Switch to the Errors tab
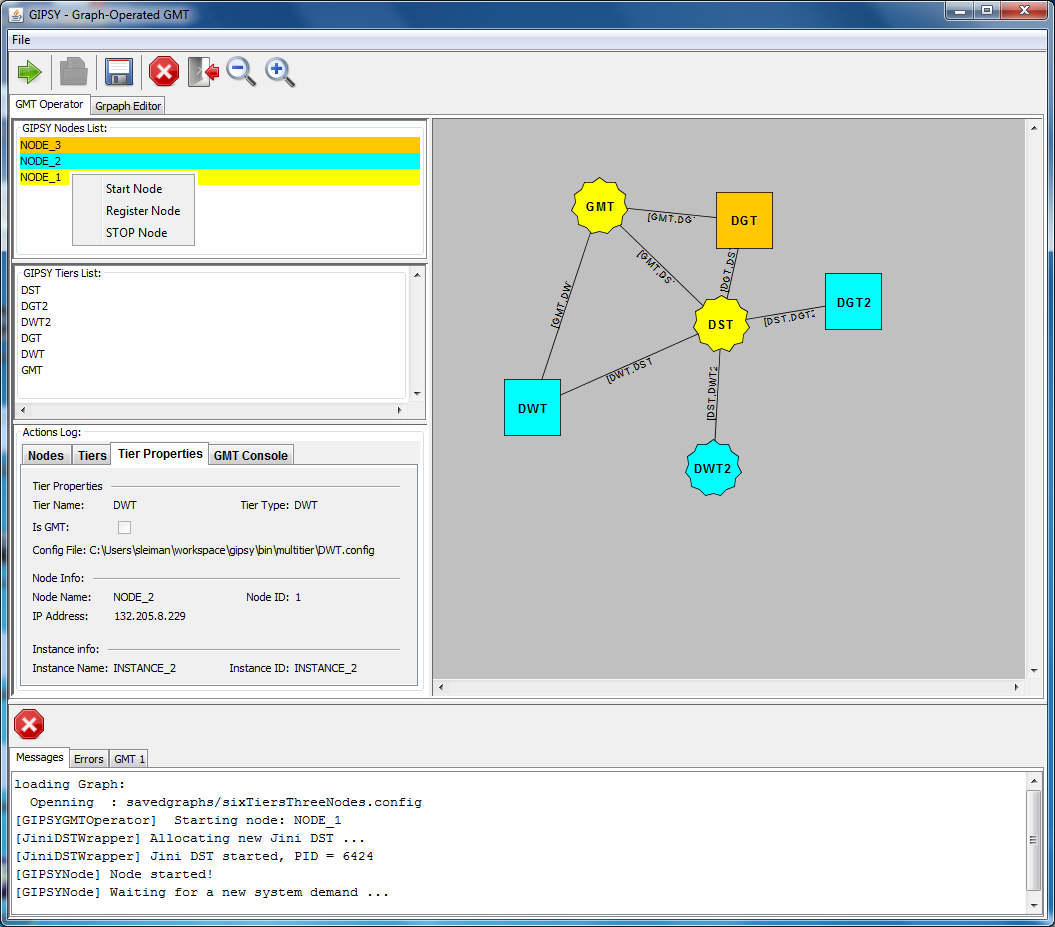This screenshot has height=927, width=1055. point(89,759)
